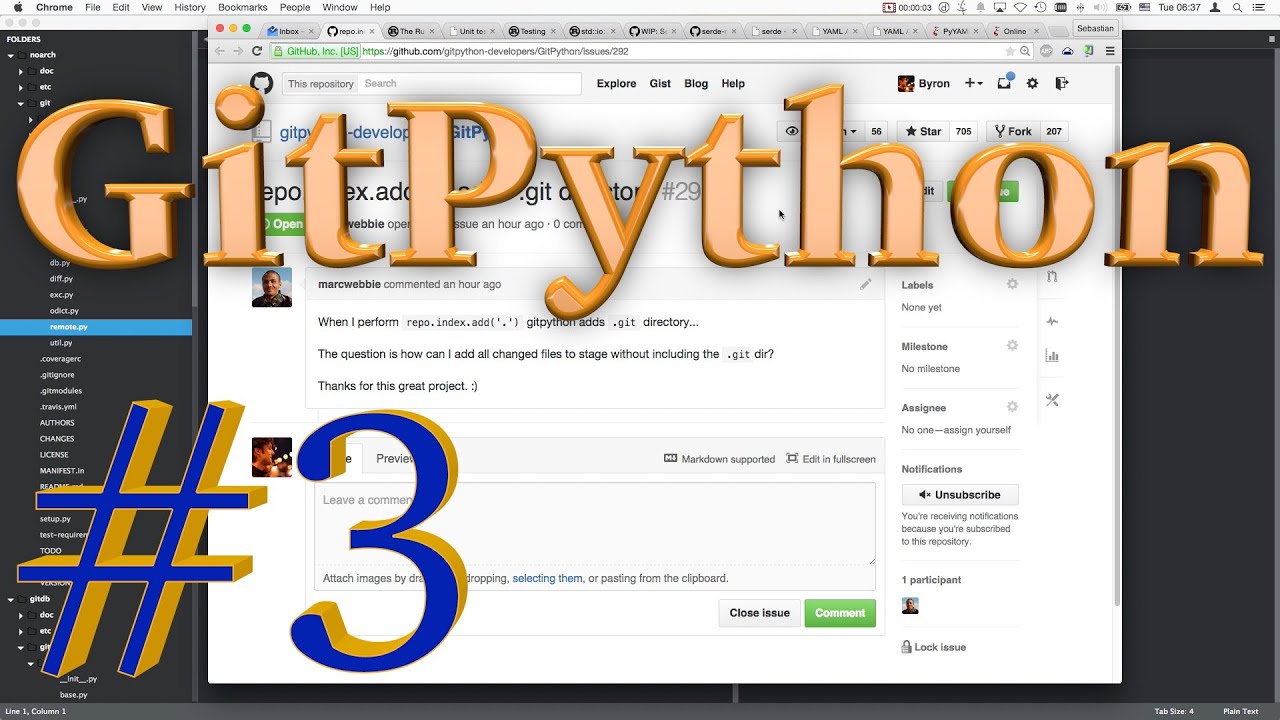This screenshot has height=720, width=1280.
Task: Click the GitHub sign out icon
Action: click(1062, 83)
